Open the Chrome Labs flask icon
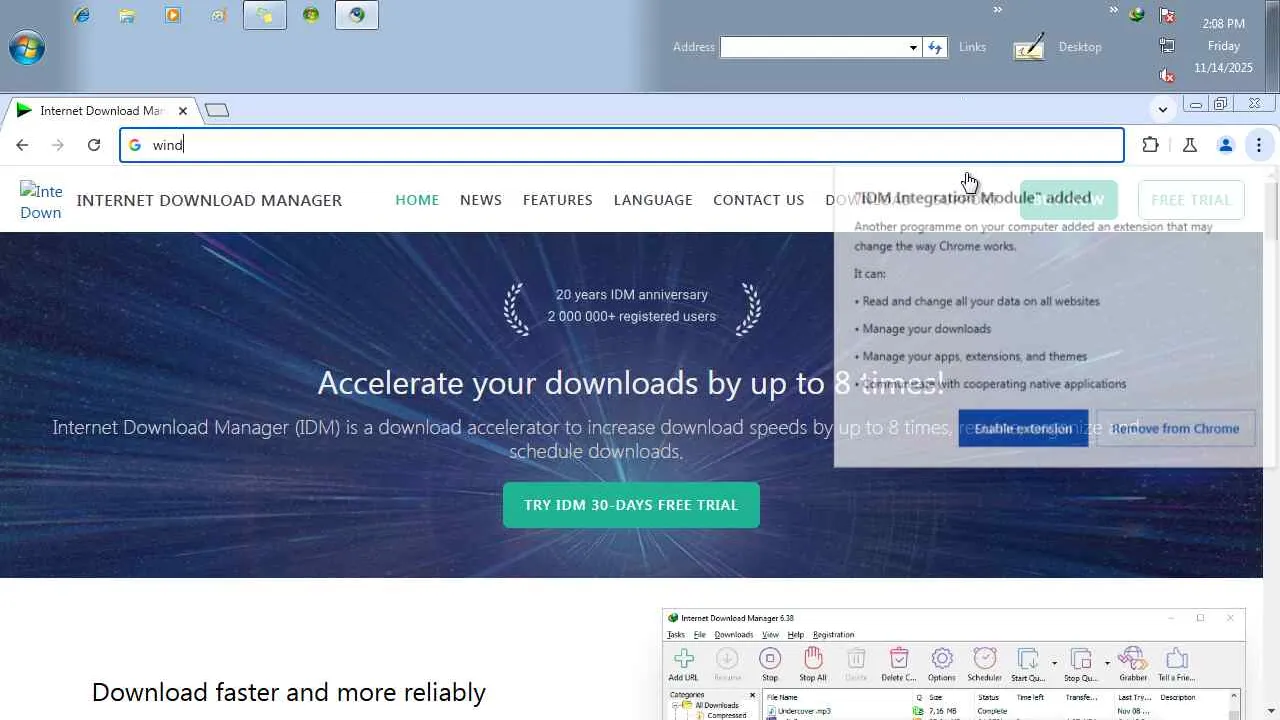Screen dimensions: 1280x720 click(1190, 145)
